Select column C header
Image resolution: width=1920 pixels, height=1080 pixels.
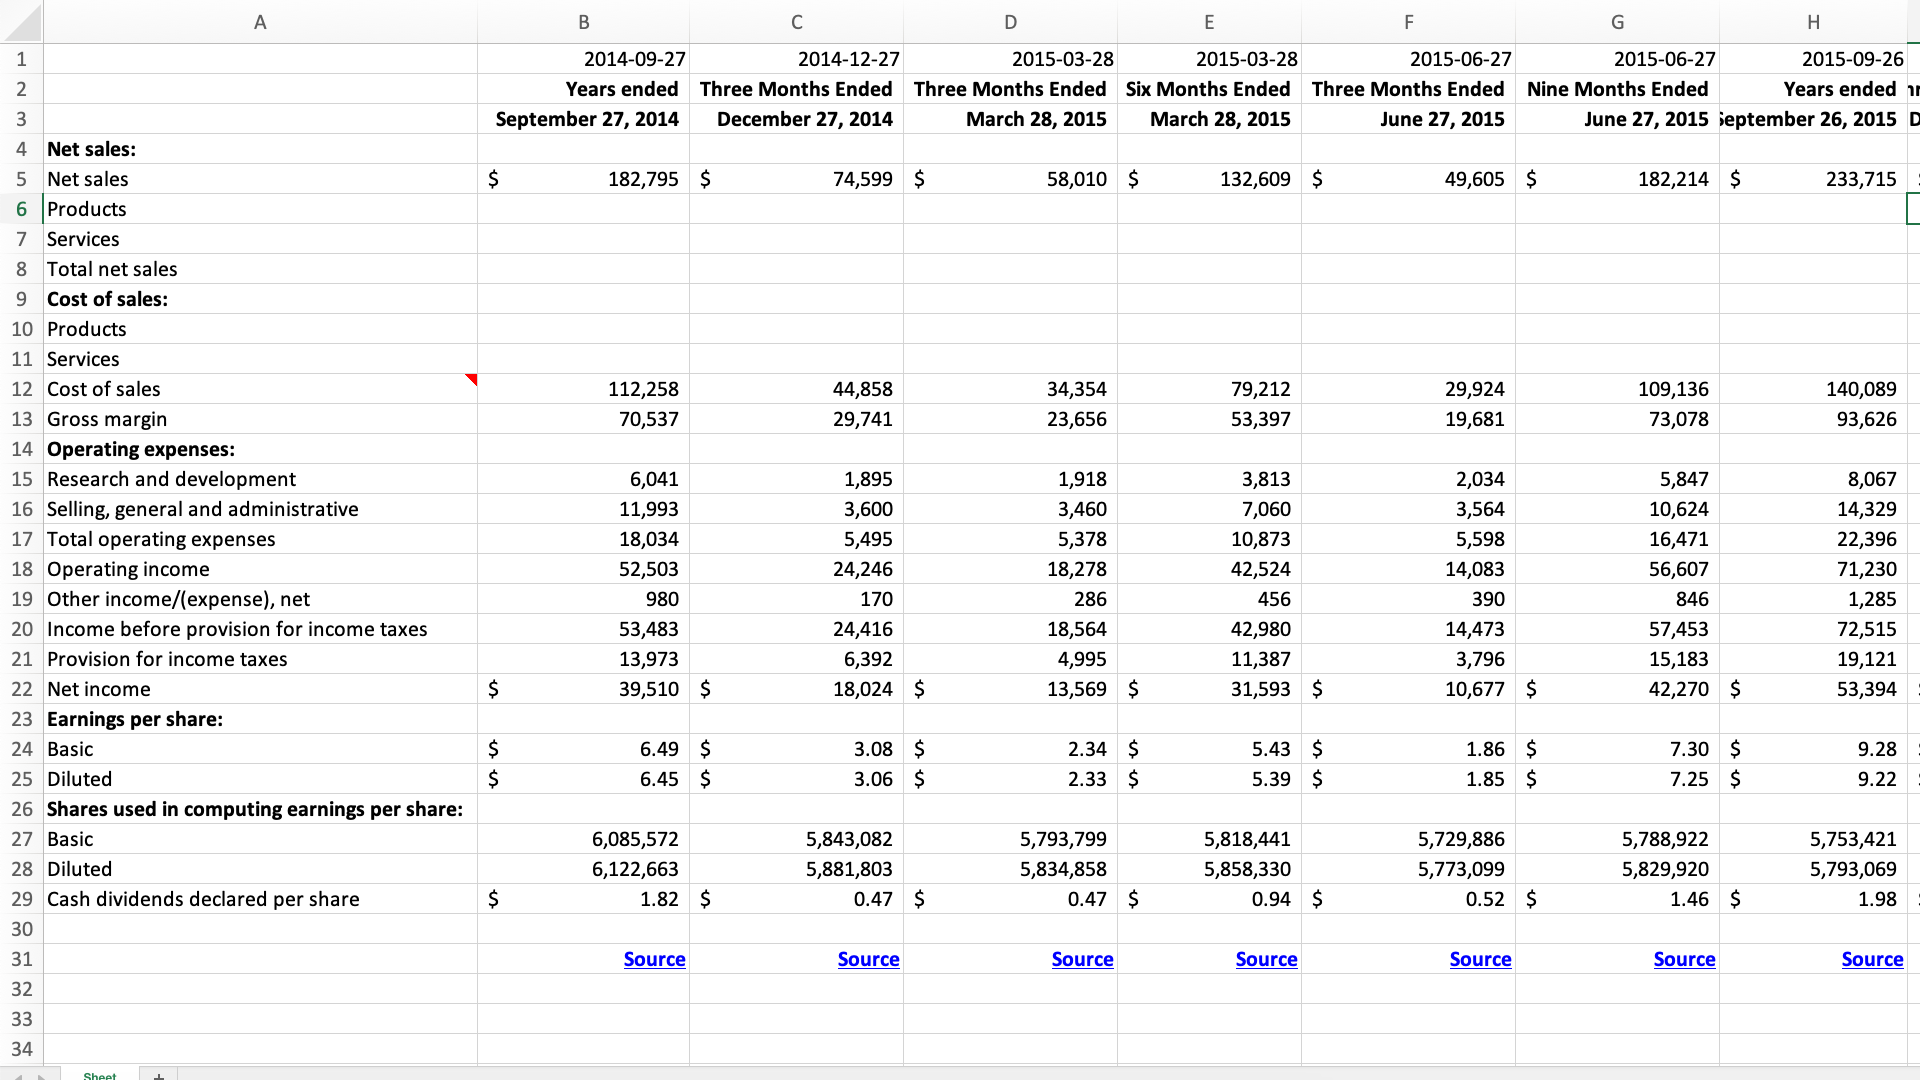(x=796, y=22)
